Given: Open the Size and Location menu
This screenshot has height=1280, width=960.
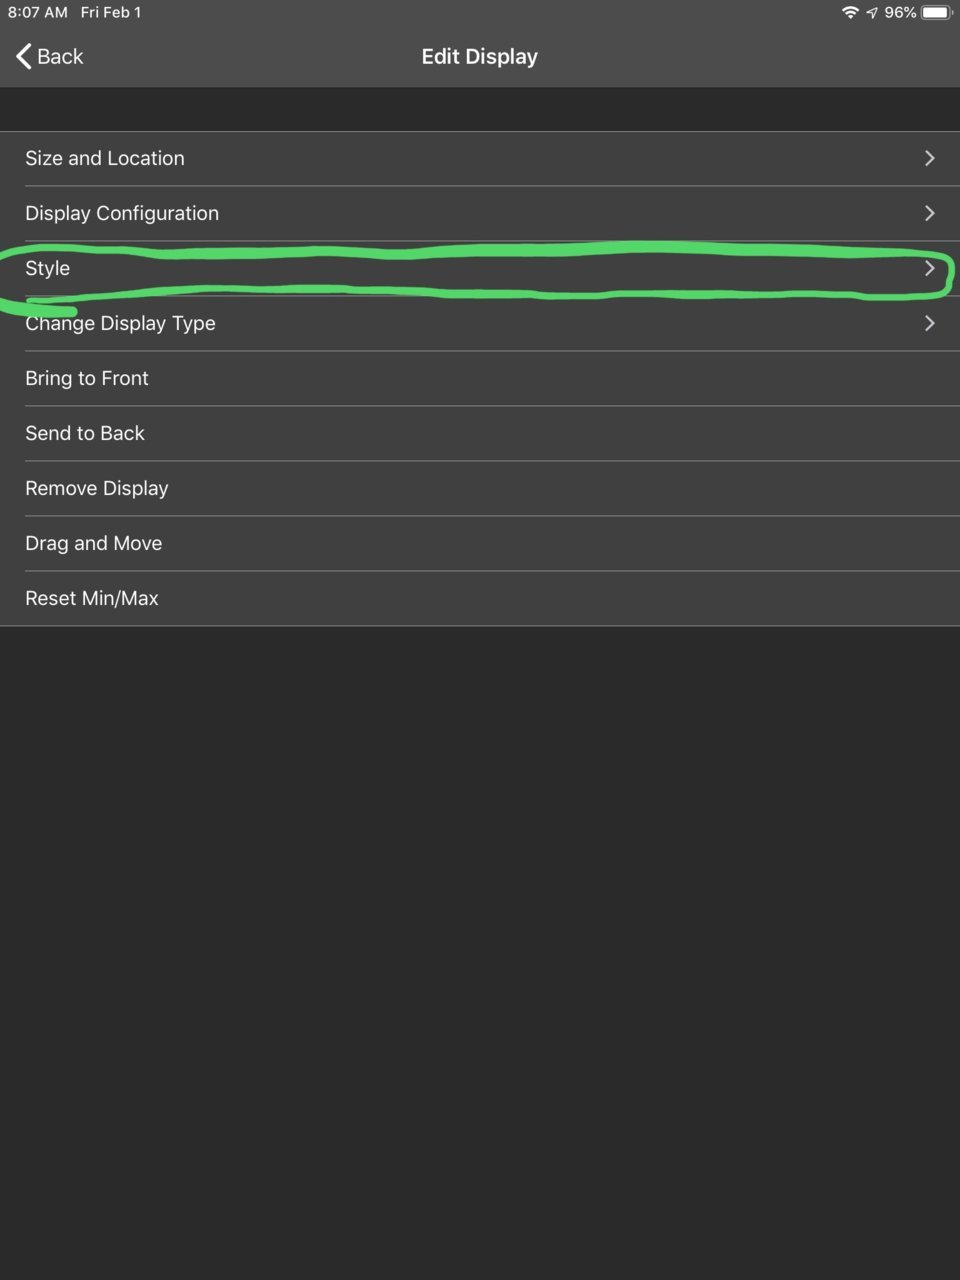Looking at the screenshot, I should point(480,158).
